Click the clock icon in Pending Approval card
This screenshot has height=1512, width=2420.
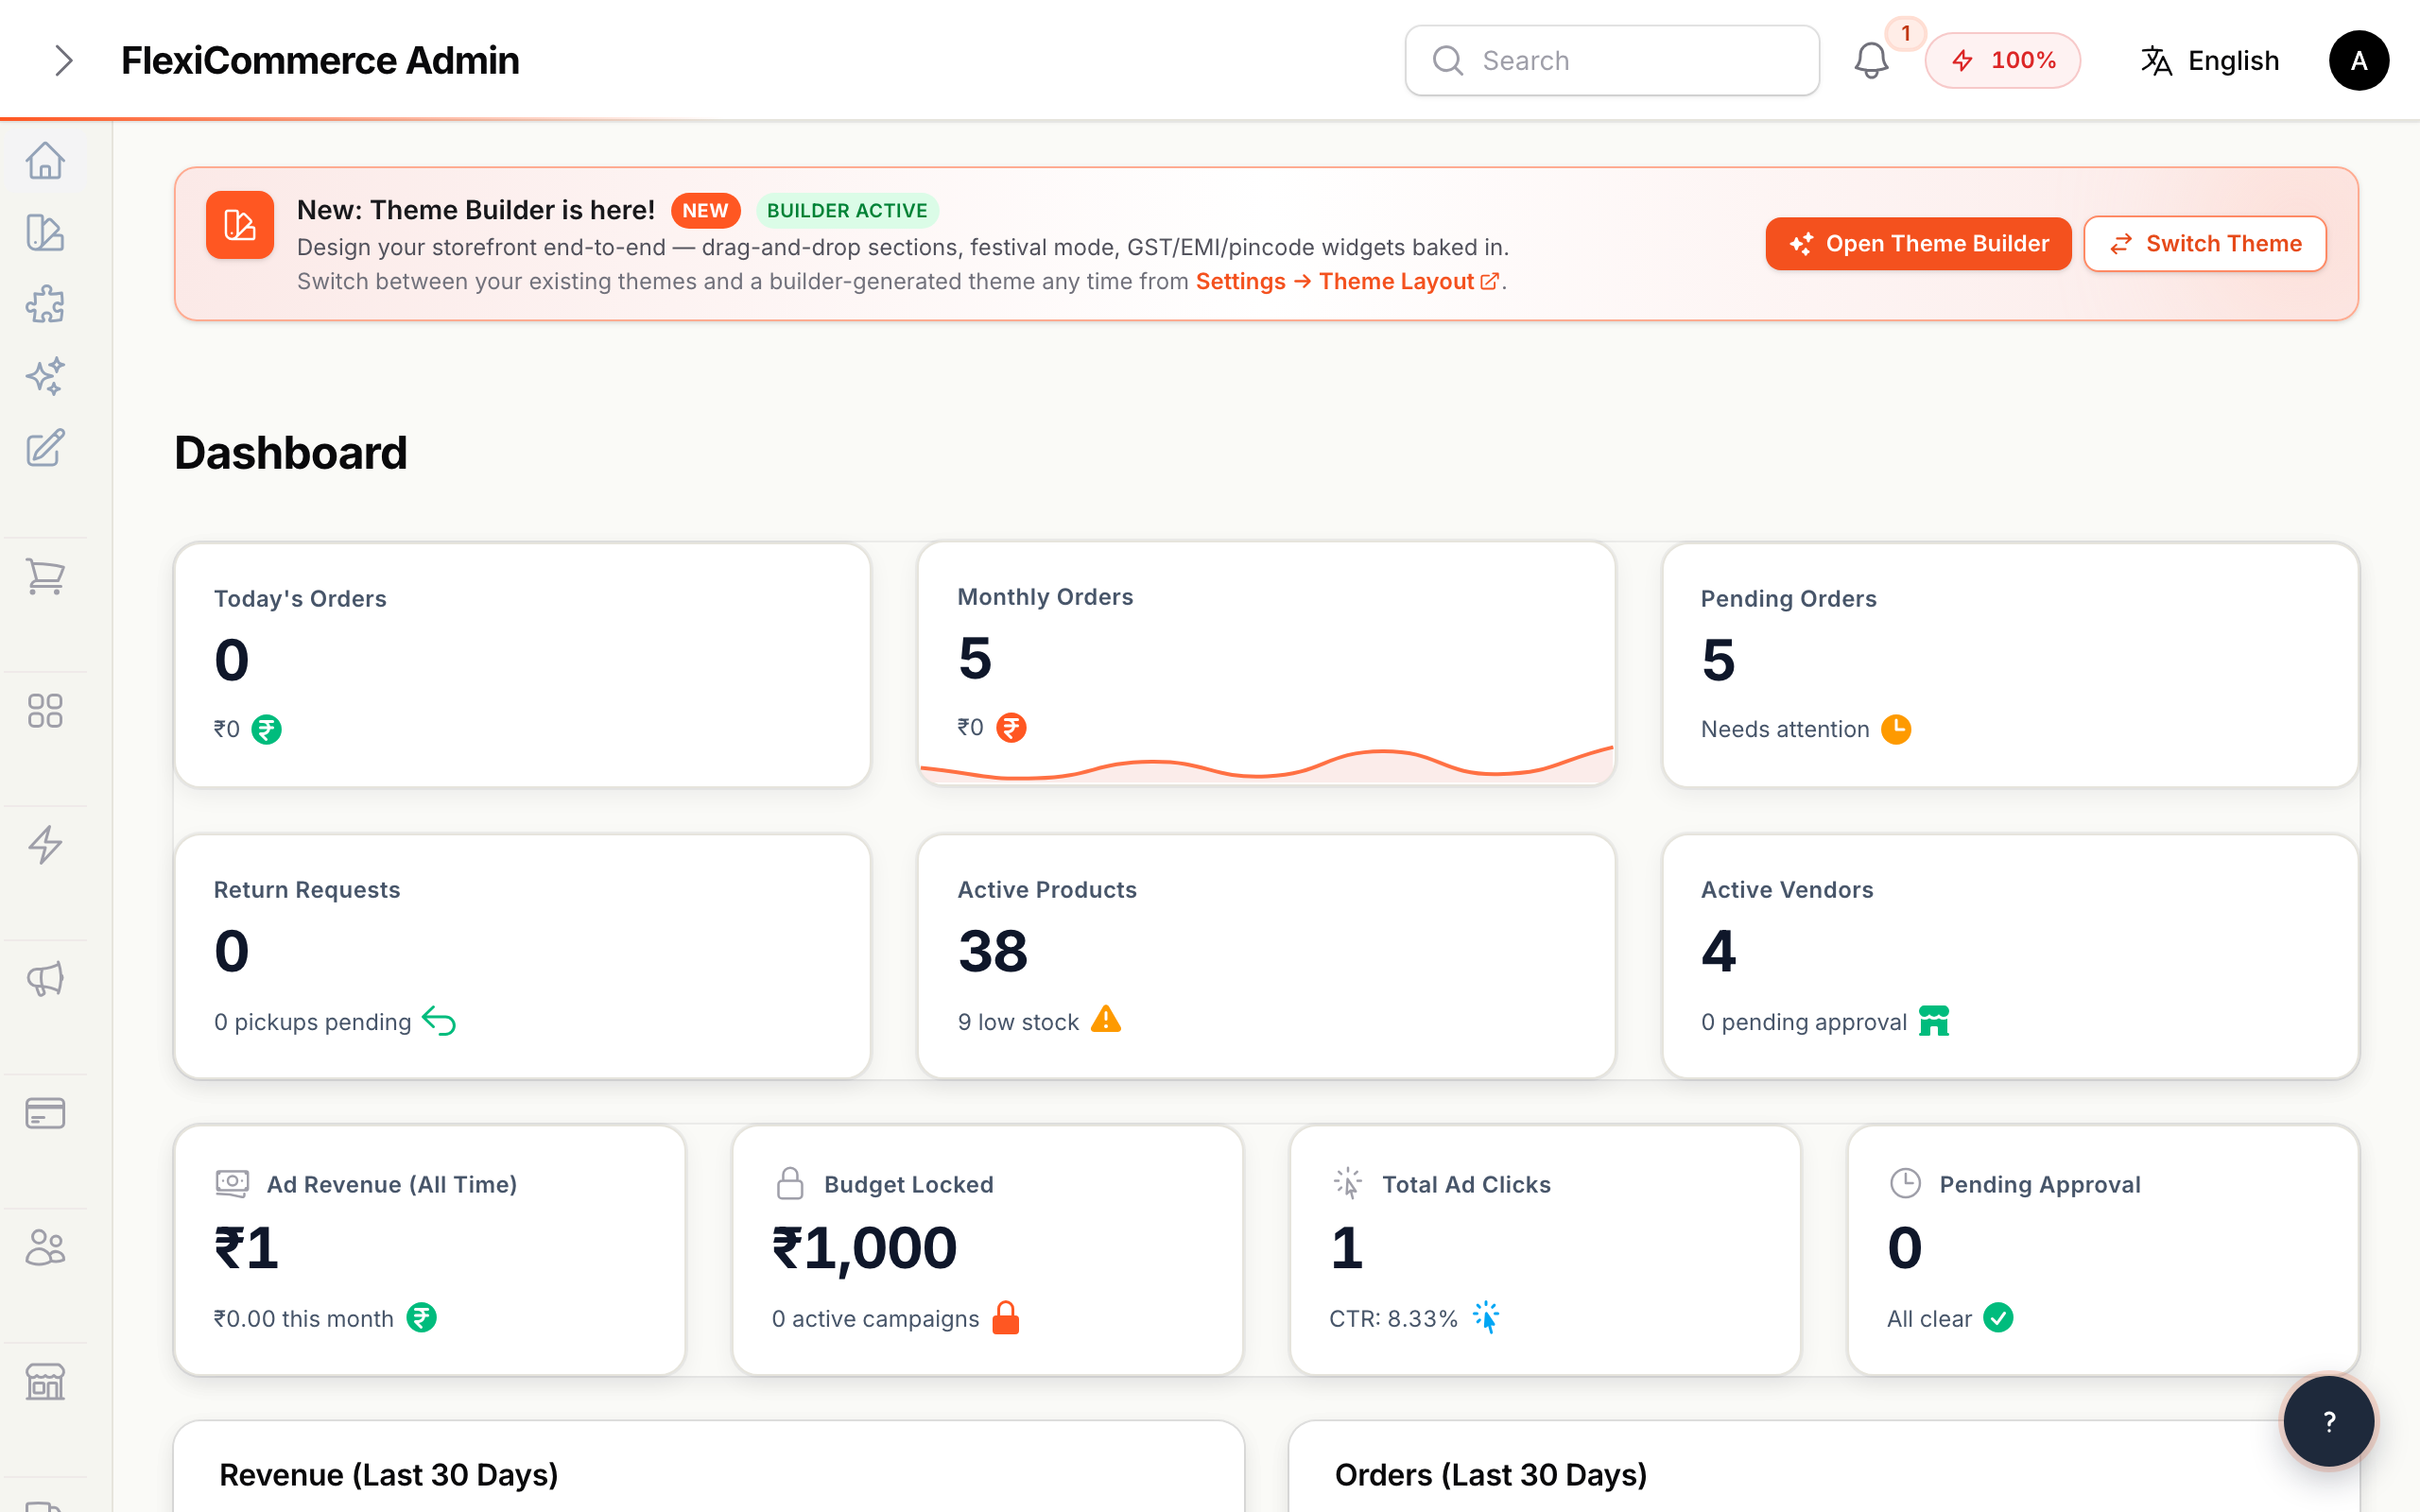(1906, 1184)
